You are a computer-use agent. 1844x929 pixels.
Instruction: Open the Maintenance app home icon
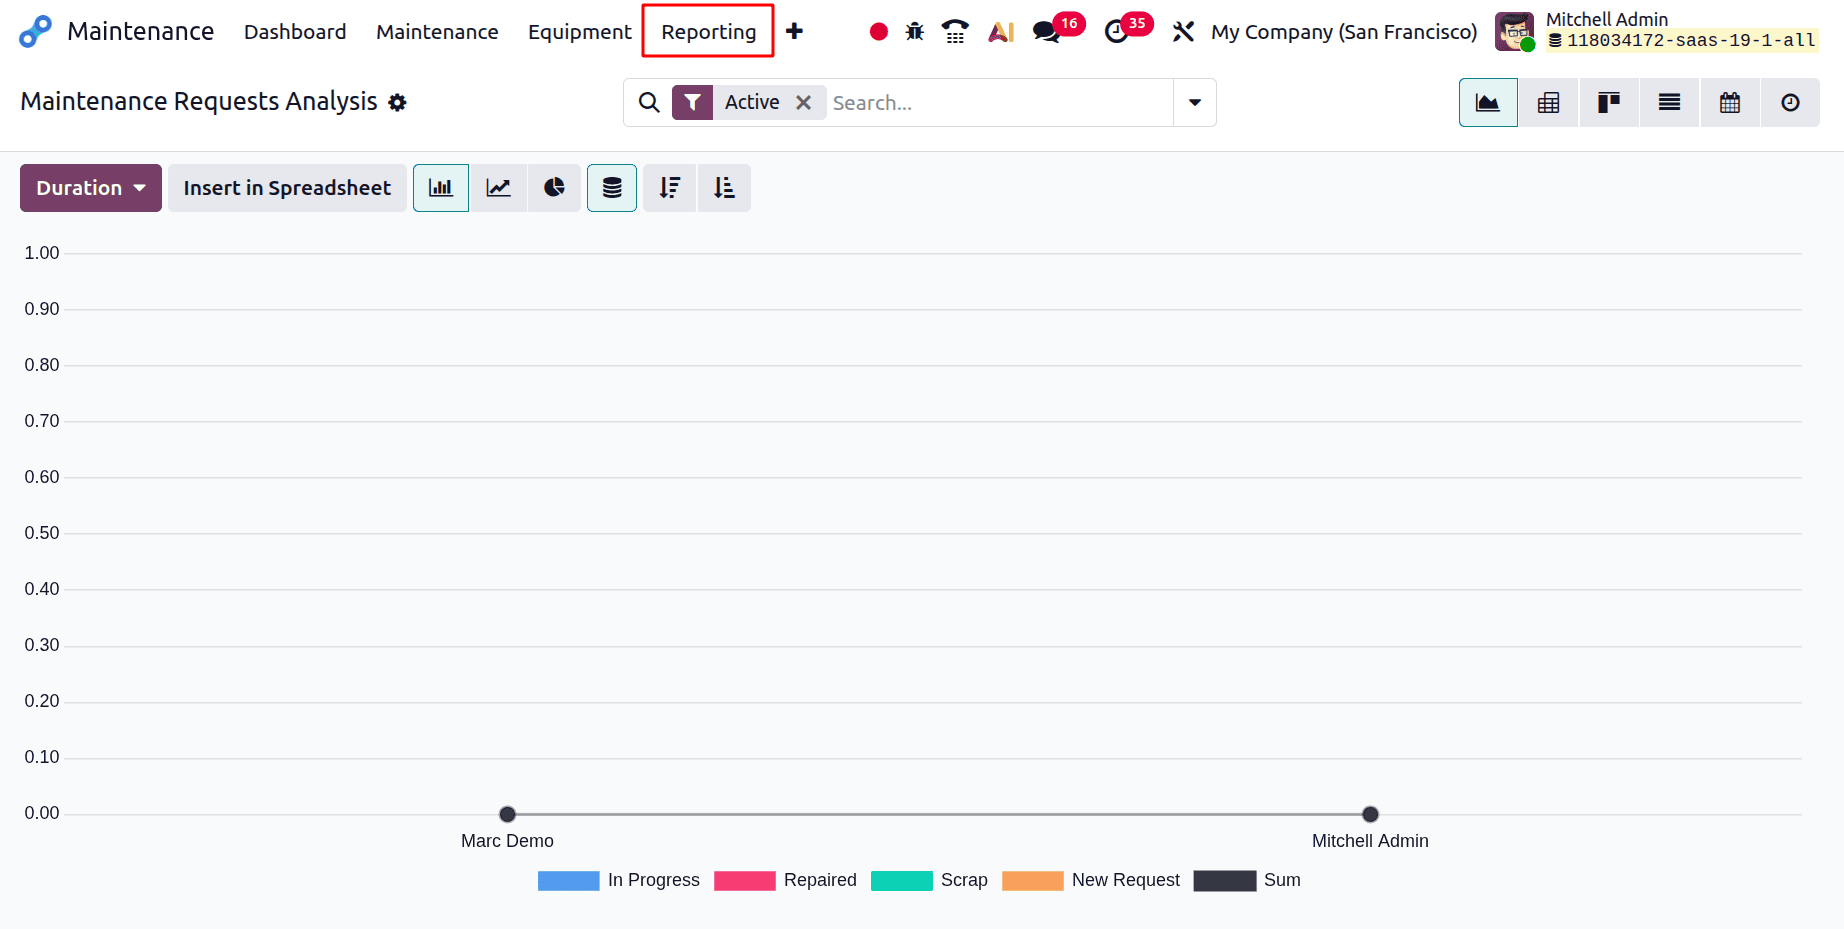pyautogui.click(x=35, y=32)
